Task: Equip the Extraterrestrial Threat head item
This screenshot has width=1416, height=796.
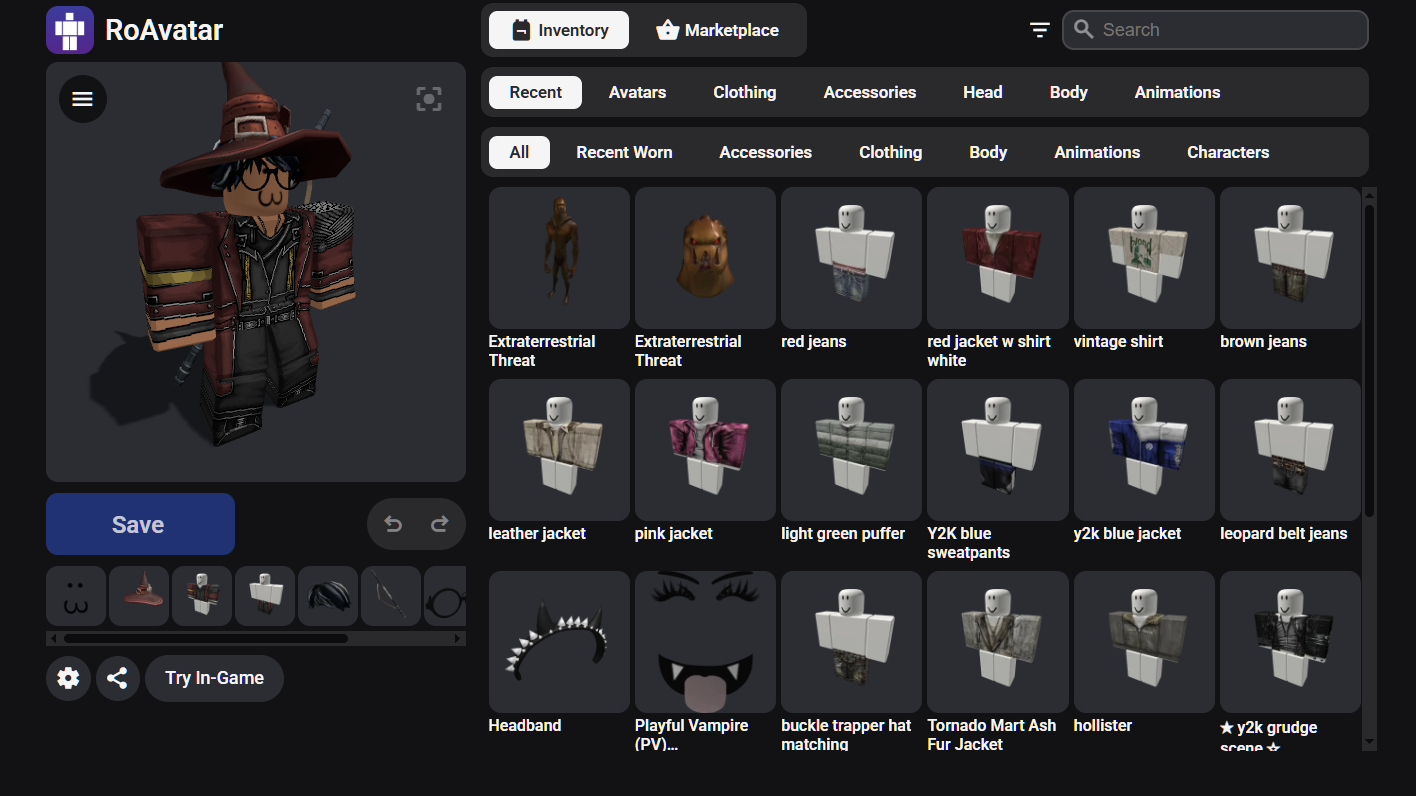Action: 705,258
